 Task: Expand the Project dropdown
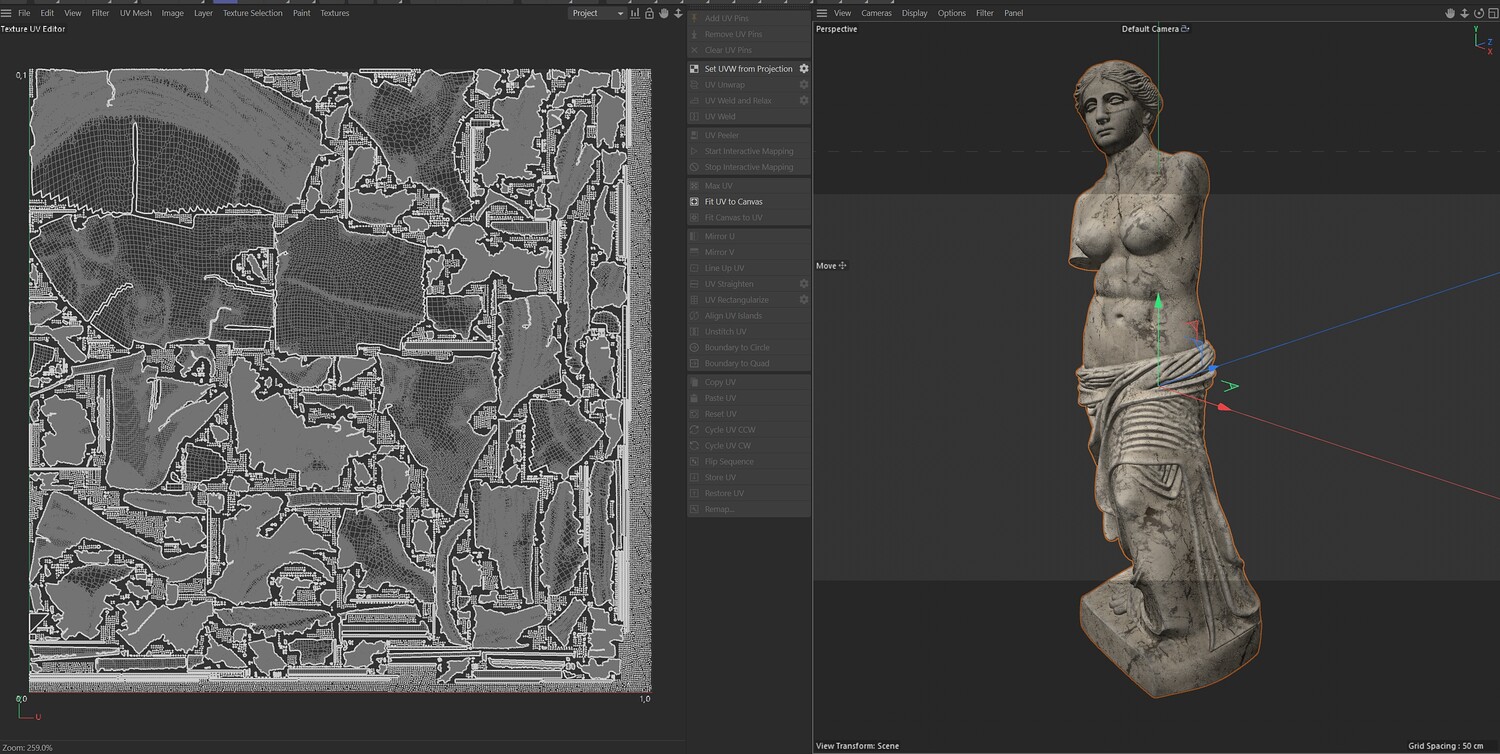click(x=597, y=13)
